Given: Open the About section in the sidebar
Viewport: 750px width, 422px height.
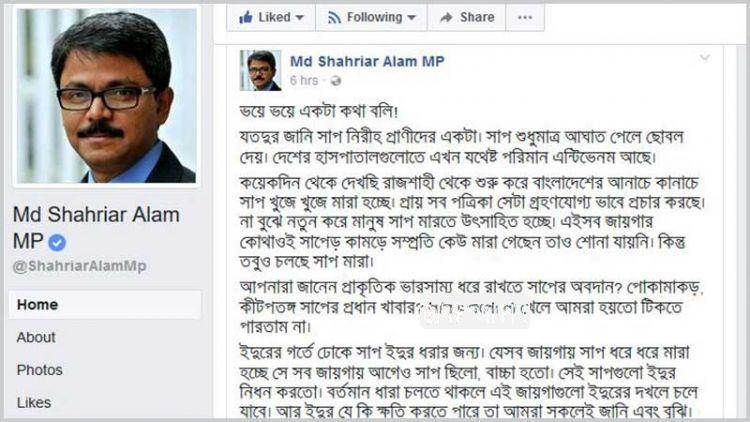Looking at the screenshot, I should (36, 337).
